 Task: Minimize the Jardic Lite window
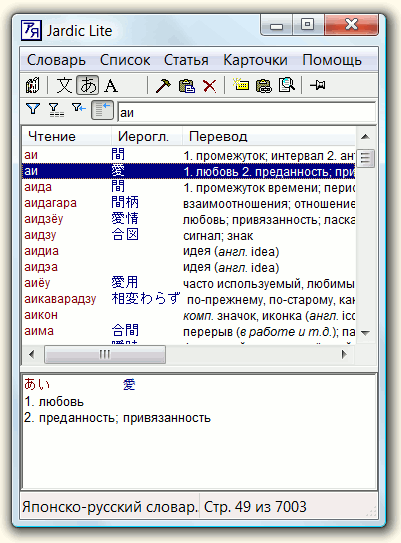coord(276,25)
